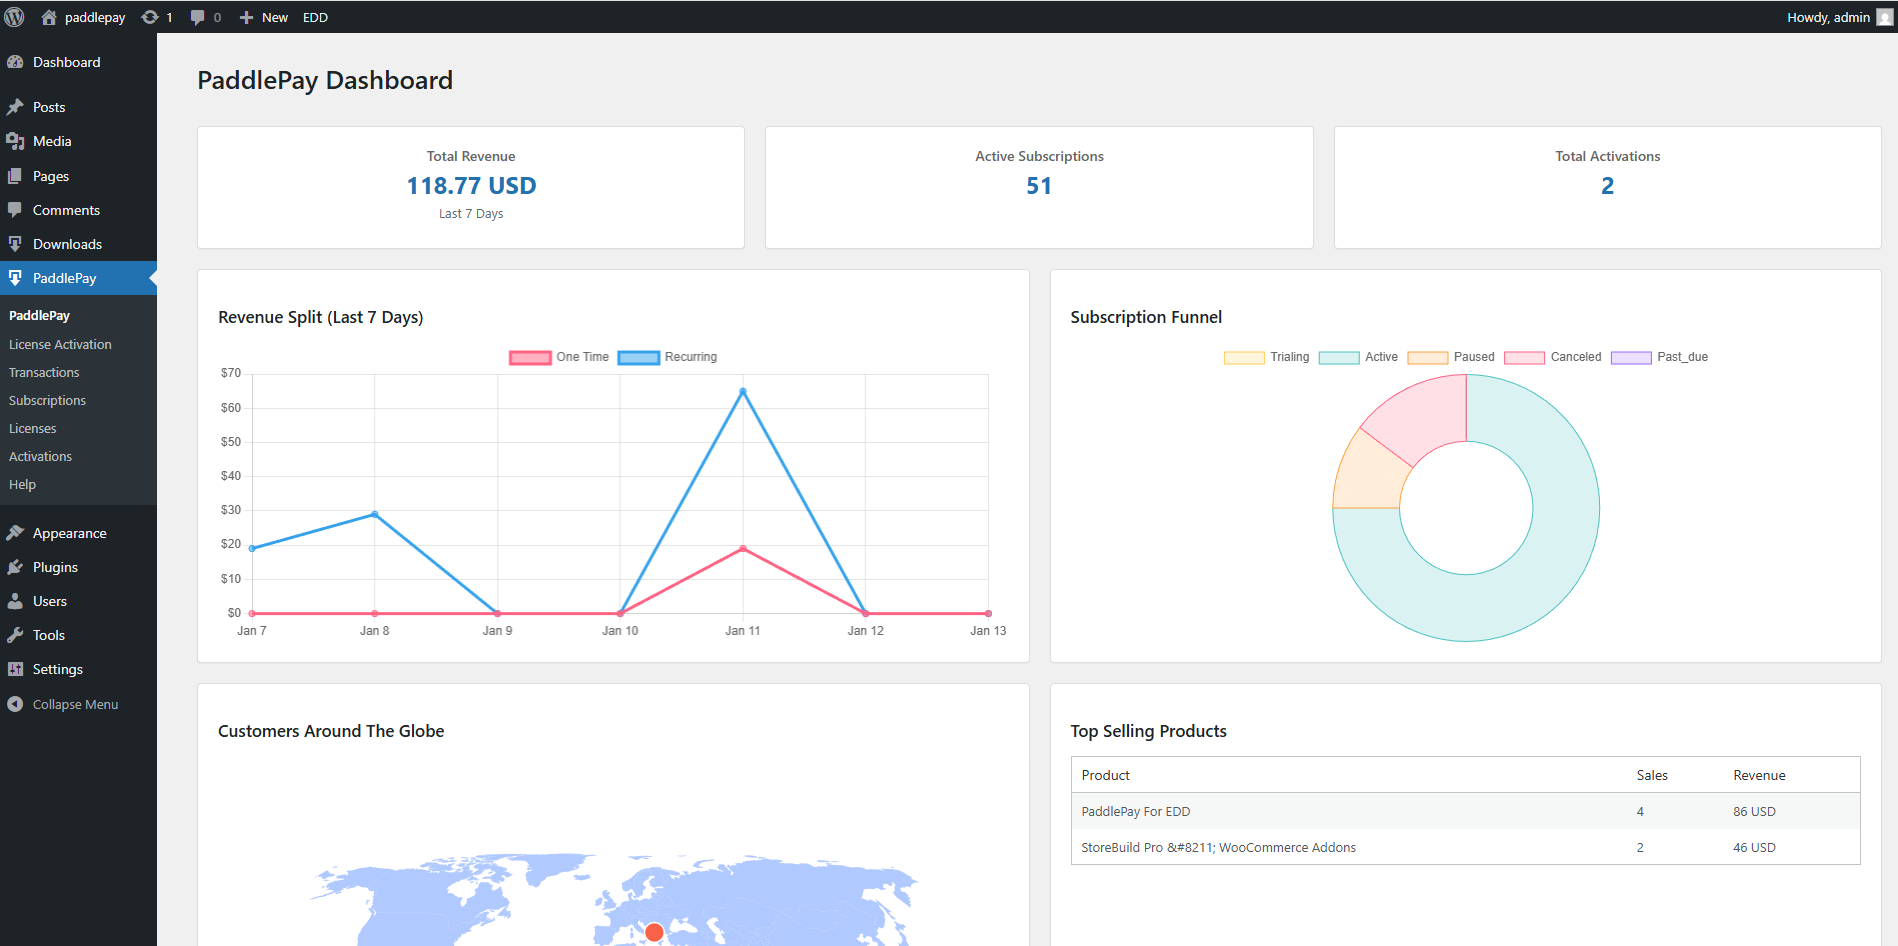Open the updates icon in admin bar

150,17
